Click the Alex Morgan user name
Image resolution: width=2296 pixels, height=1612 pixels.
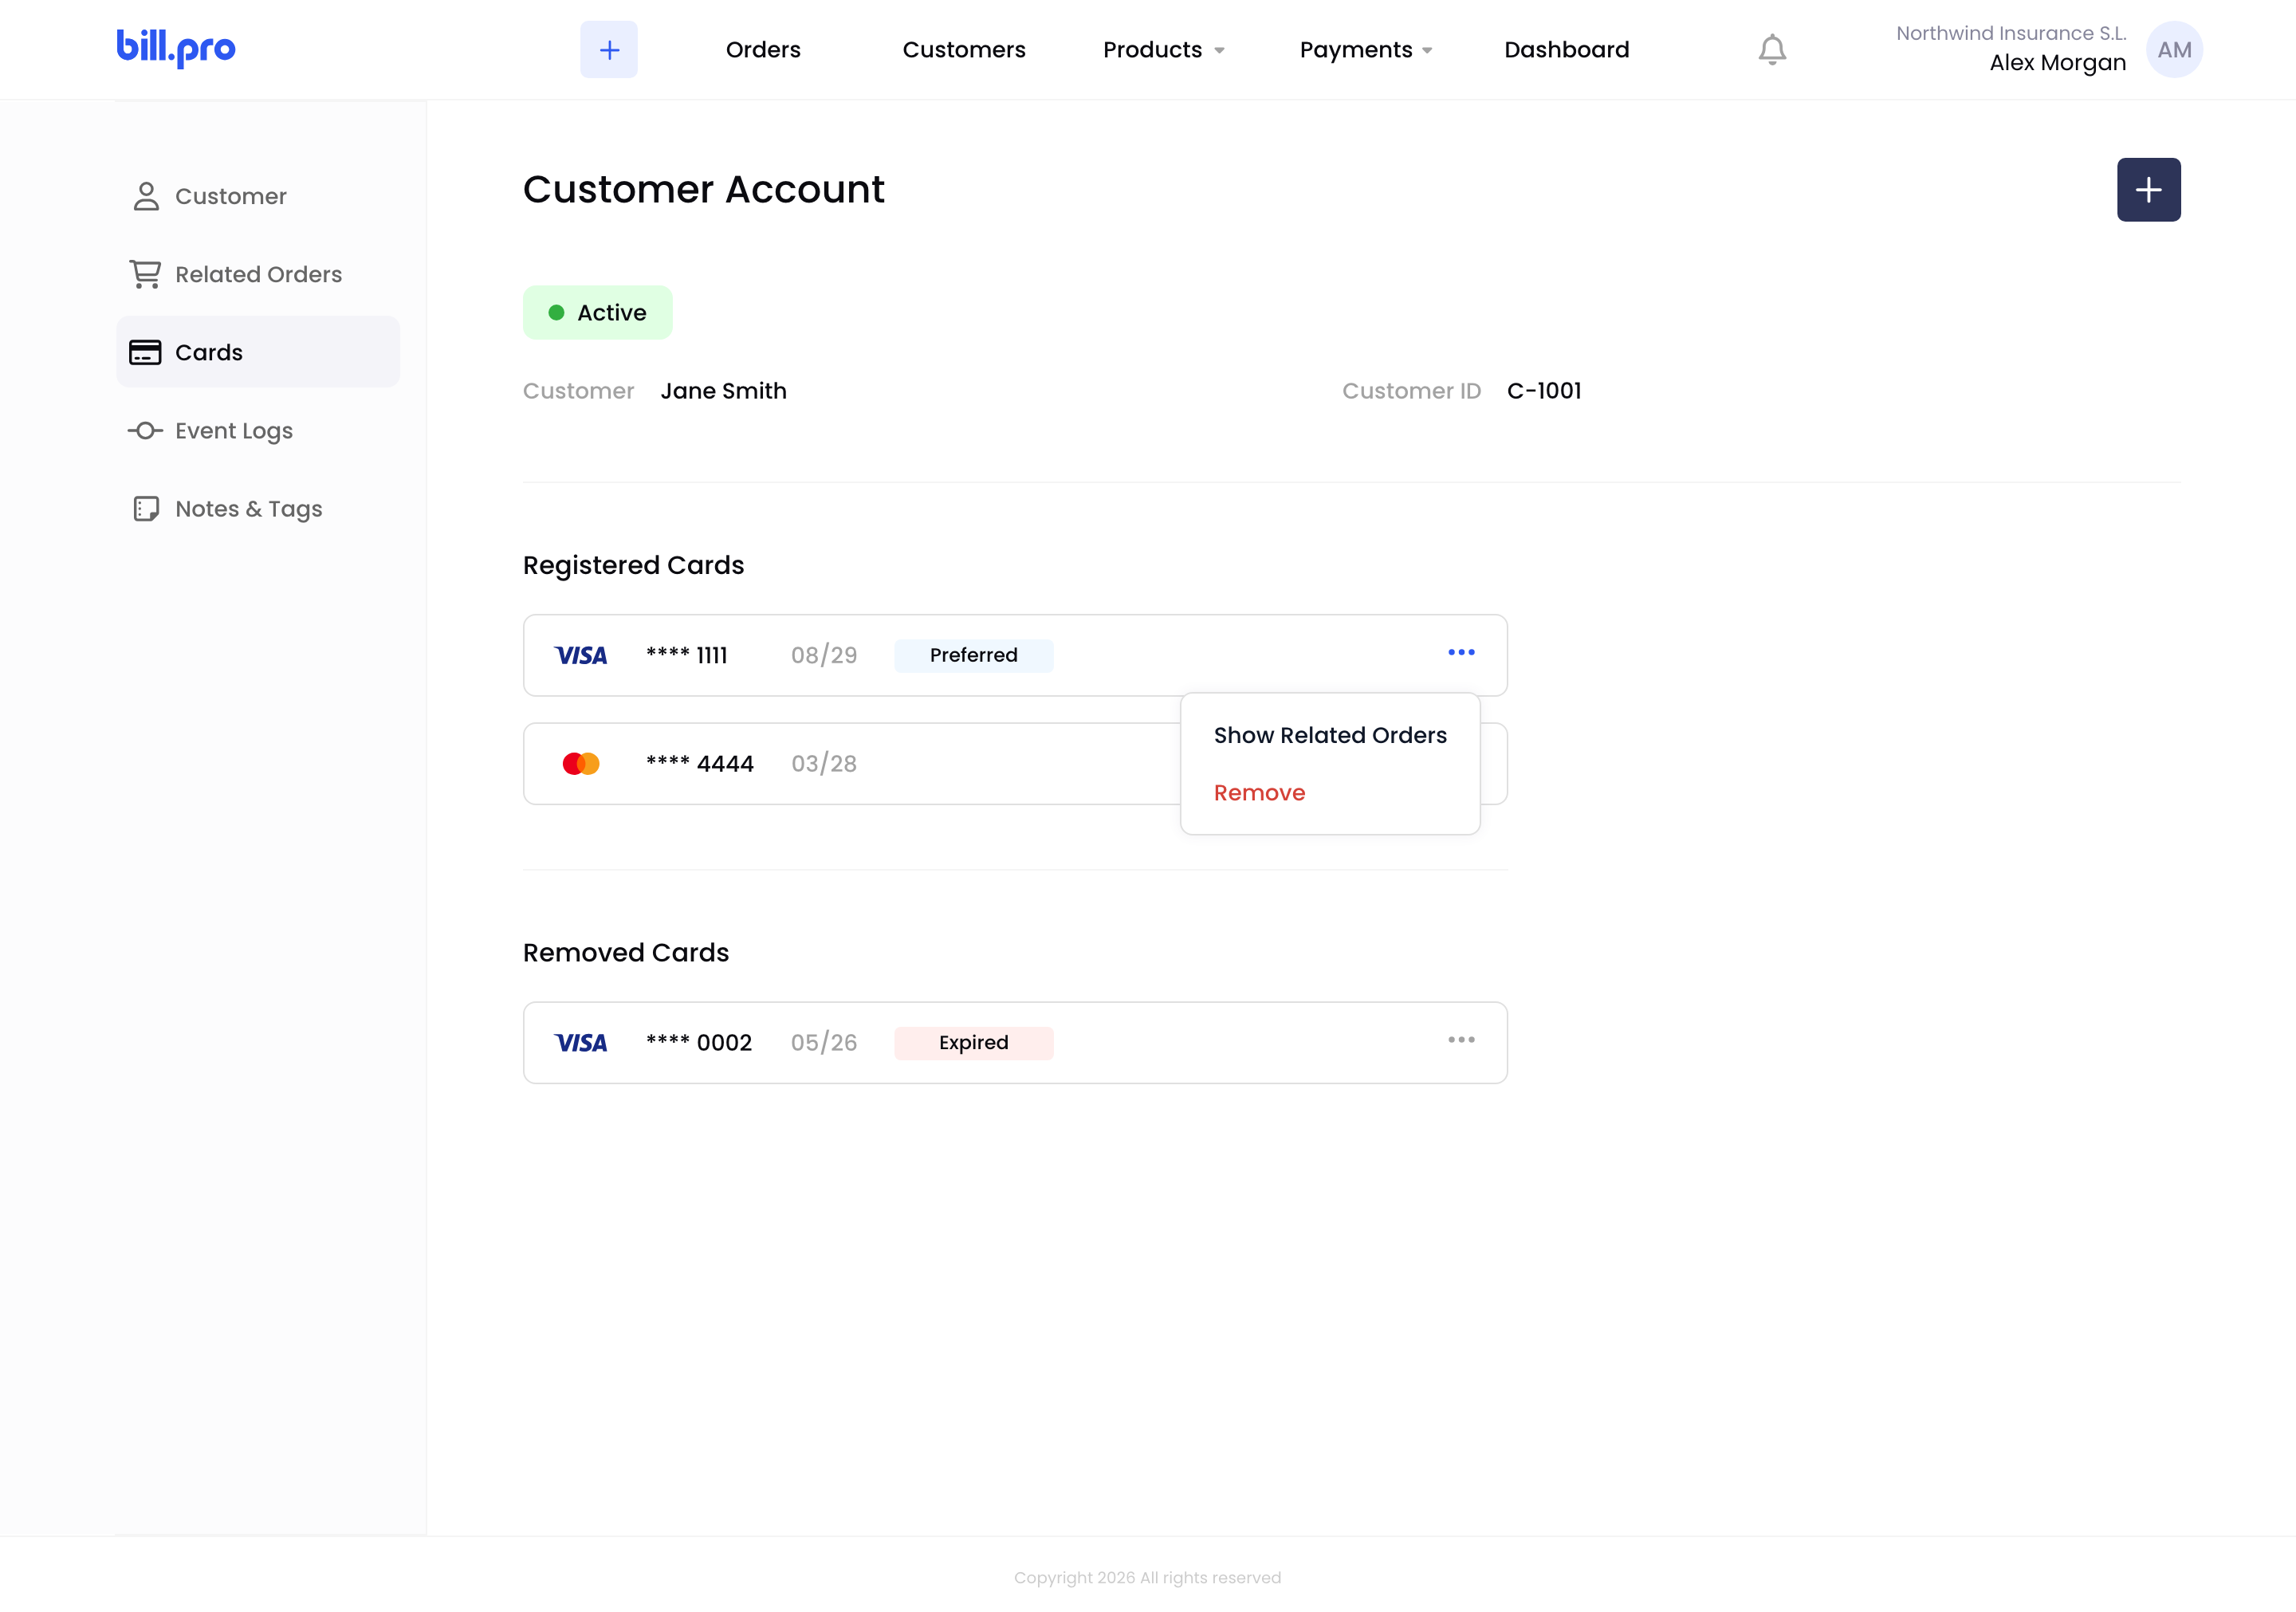tap(2058, 63)
